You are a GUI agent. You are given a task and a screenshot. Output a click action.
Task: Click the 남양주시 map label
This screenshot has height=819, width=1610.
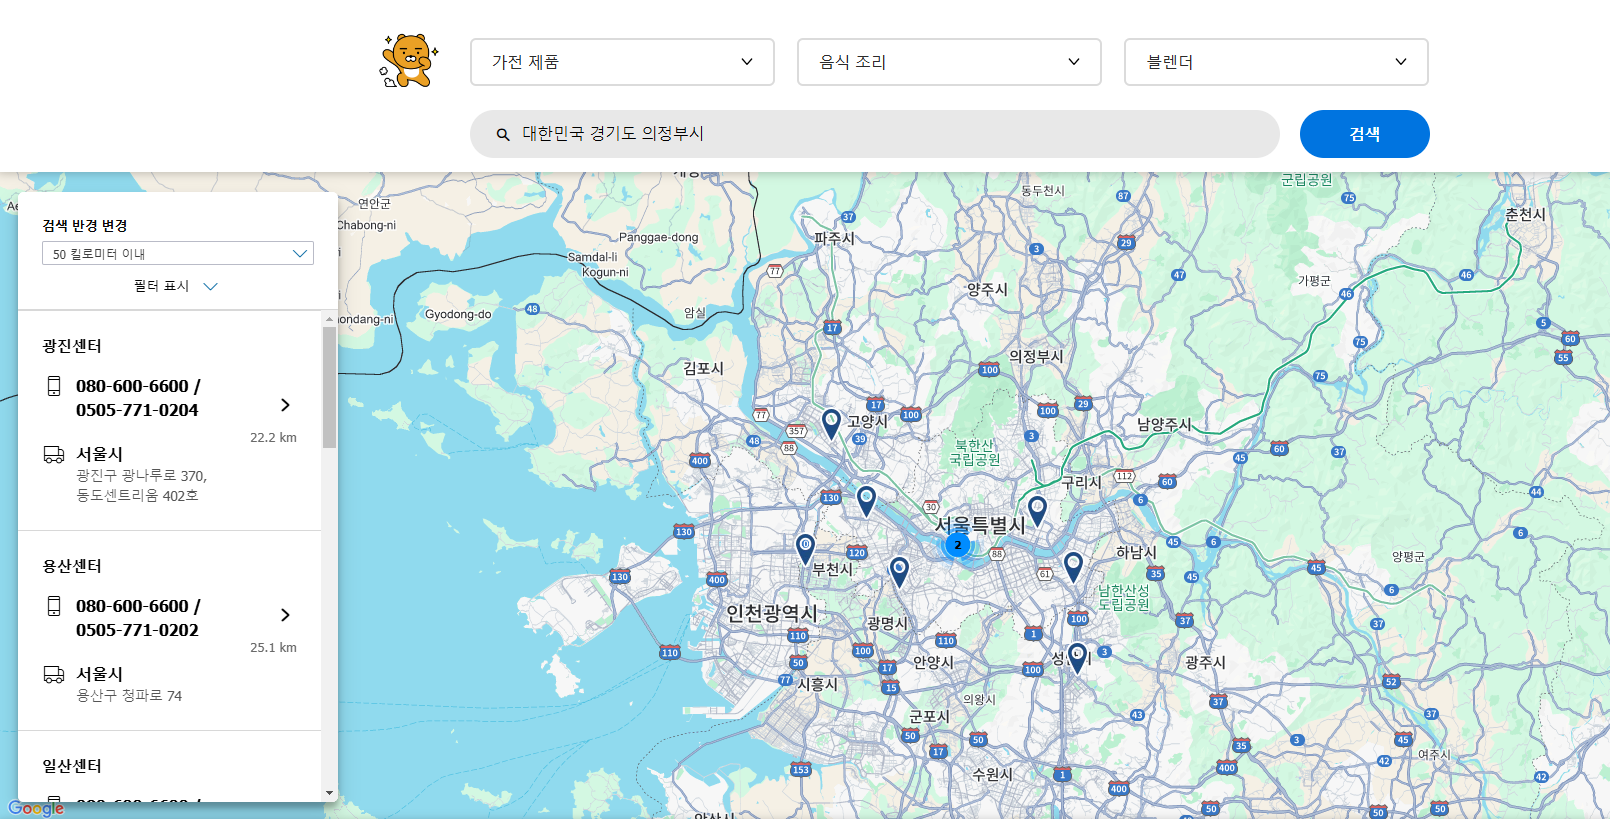tap(1164, 424)
